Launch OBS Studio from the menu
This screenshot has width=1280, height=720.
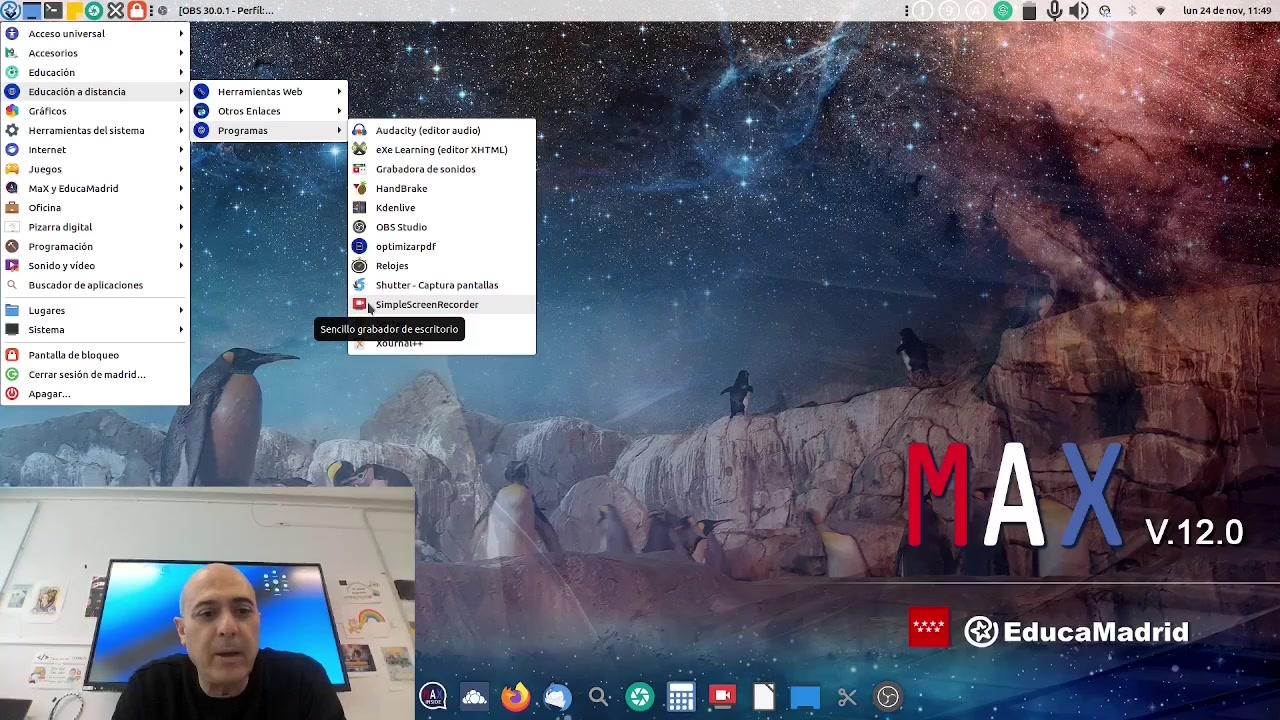click(441, 227)
